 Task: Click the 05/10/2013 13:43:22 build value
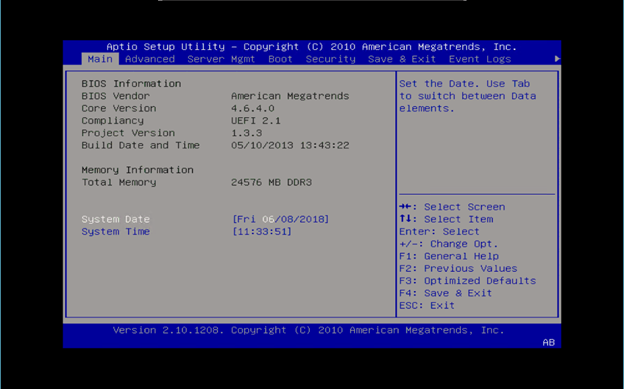pos(290,145)
